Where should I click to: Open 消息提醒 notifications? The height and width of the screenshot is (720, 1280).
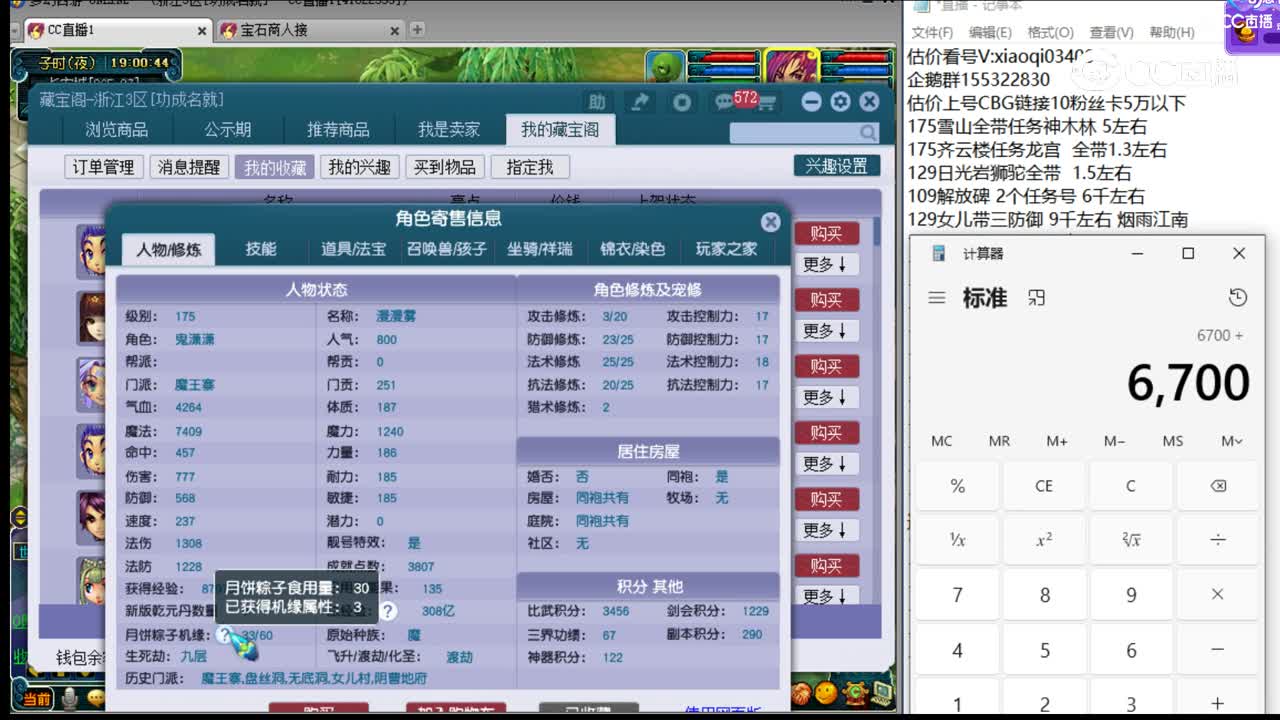[189, 167]
